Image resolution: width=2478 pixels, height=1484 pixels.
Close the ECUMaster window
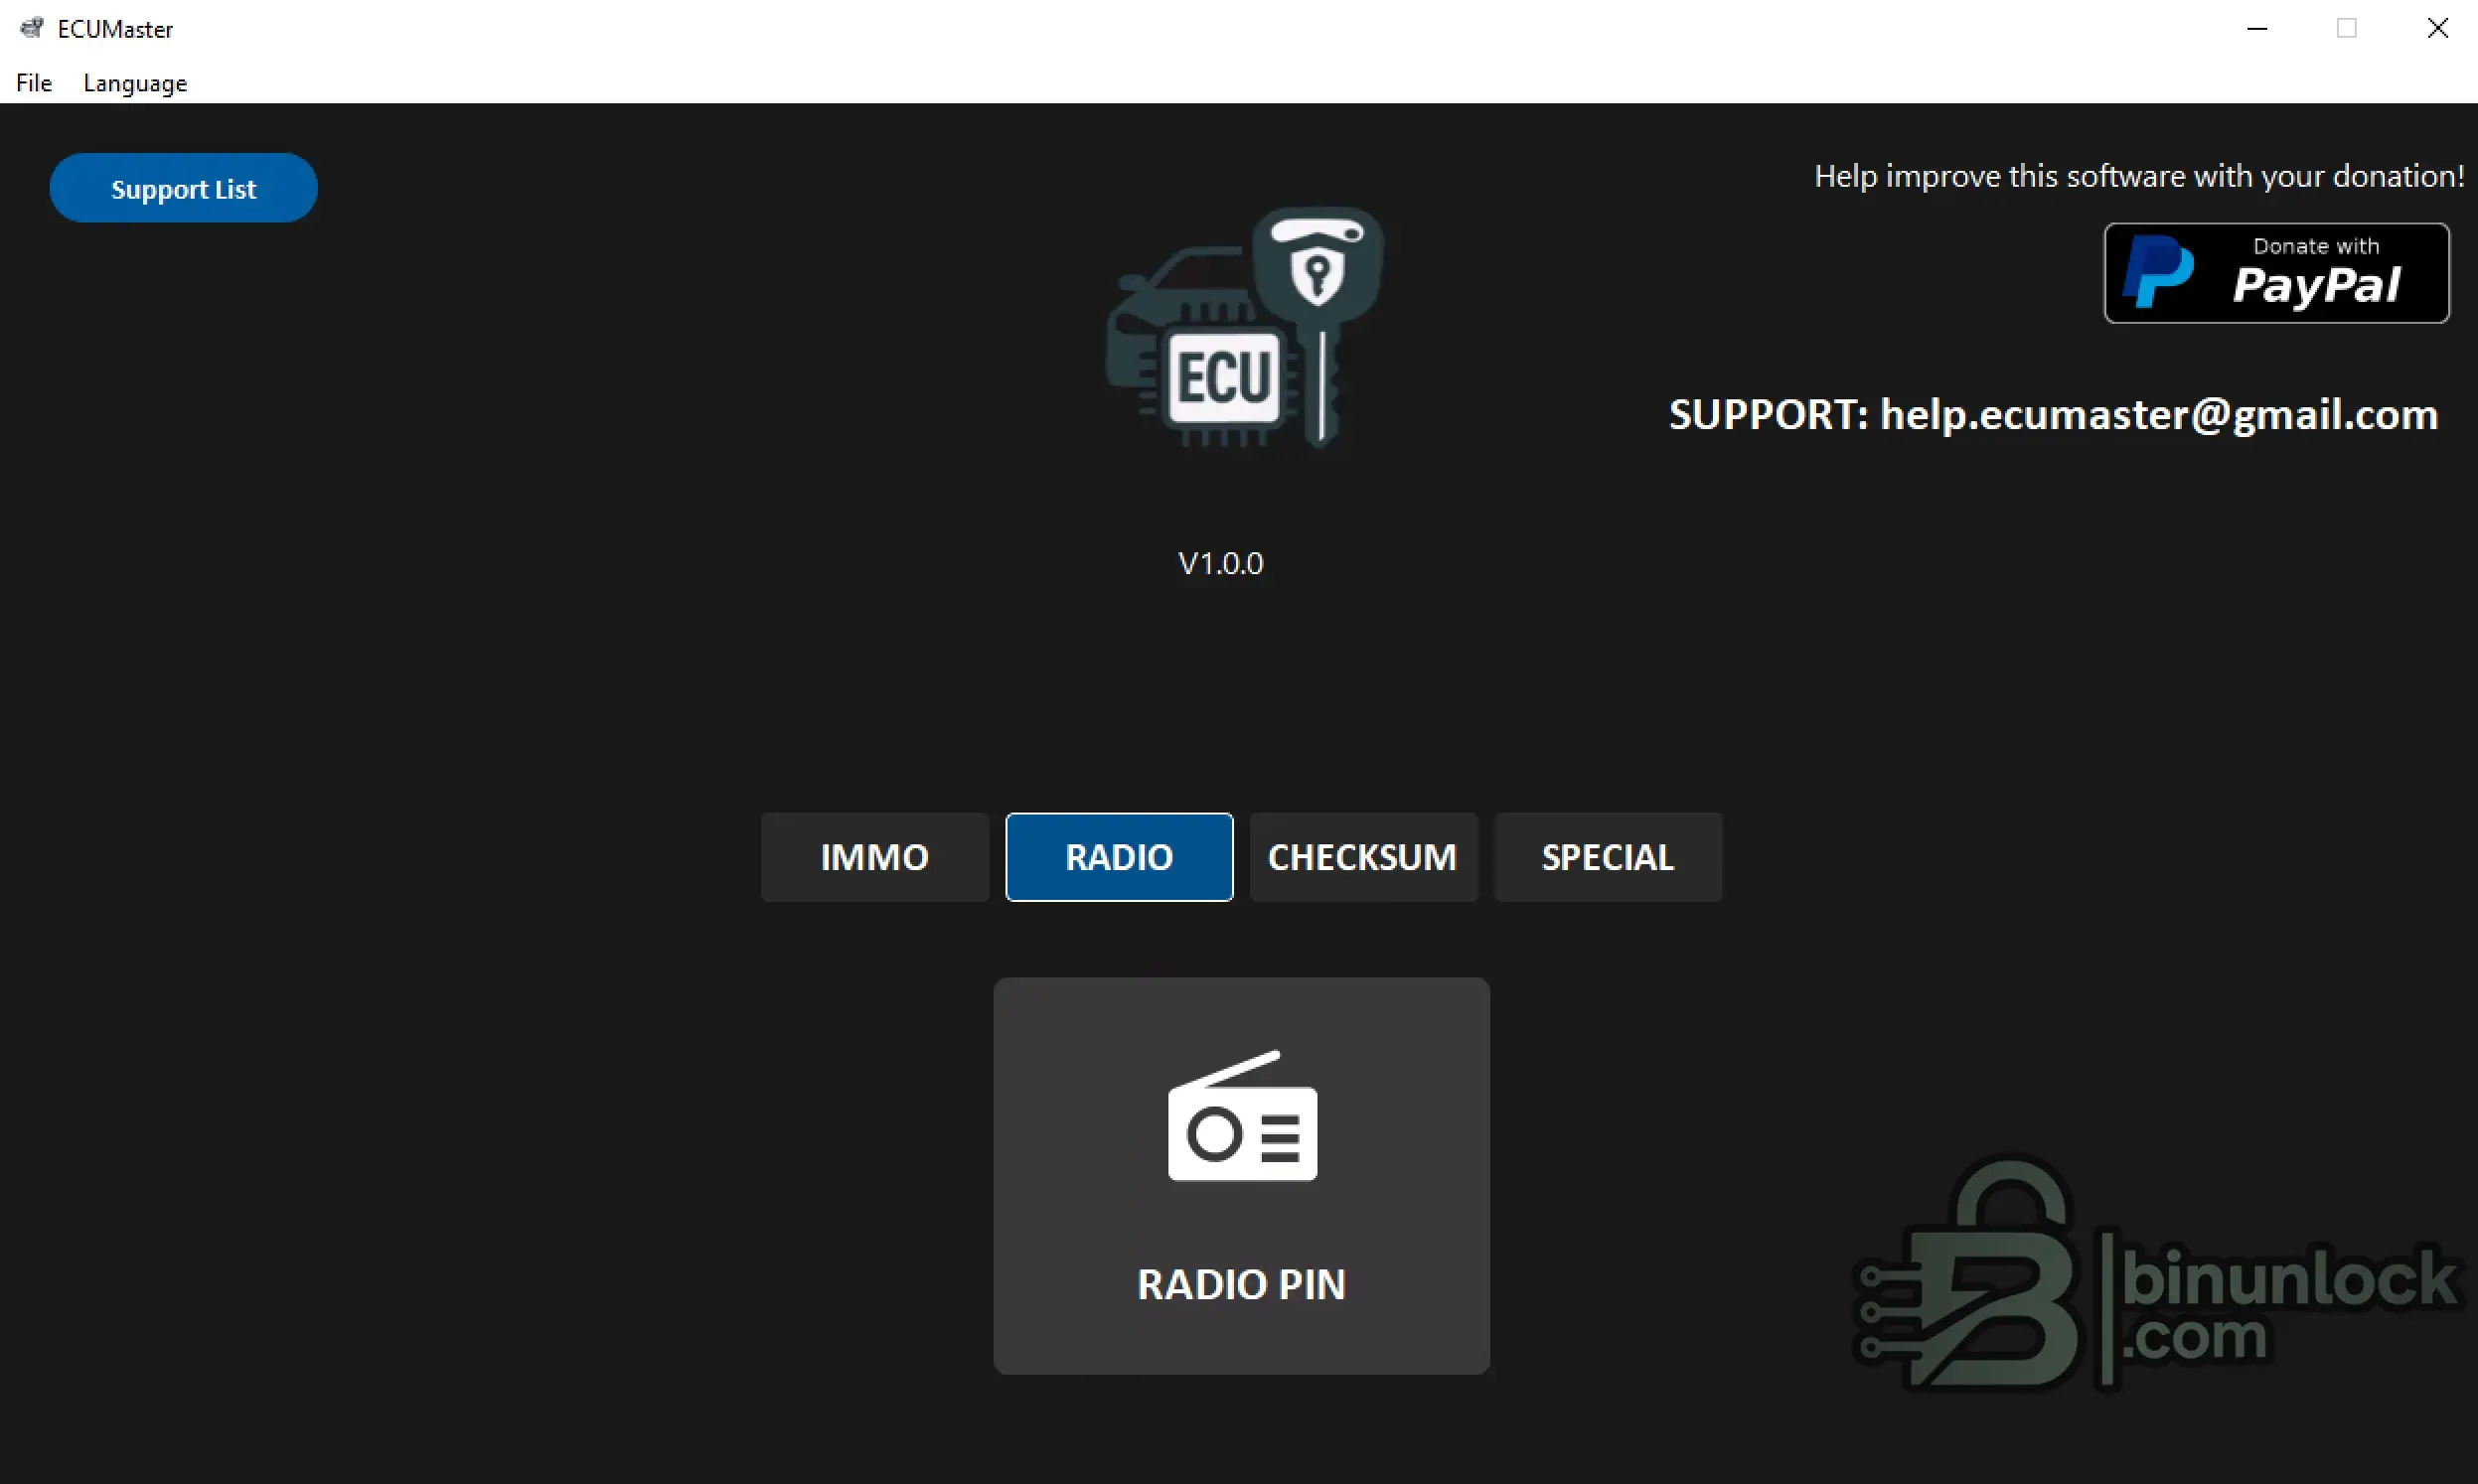(x=2437, y=28)
